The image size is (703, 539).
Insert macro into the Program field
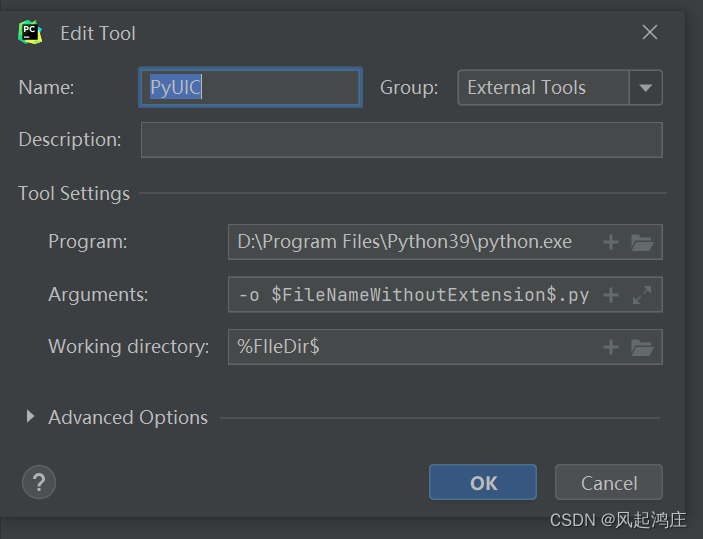tap(611, 242)
